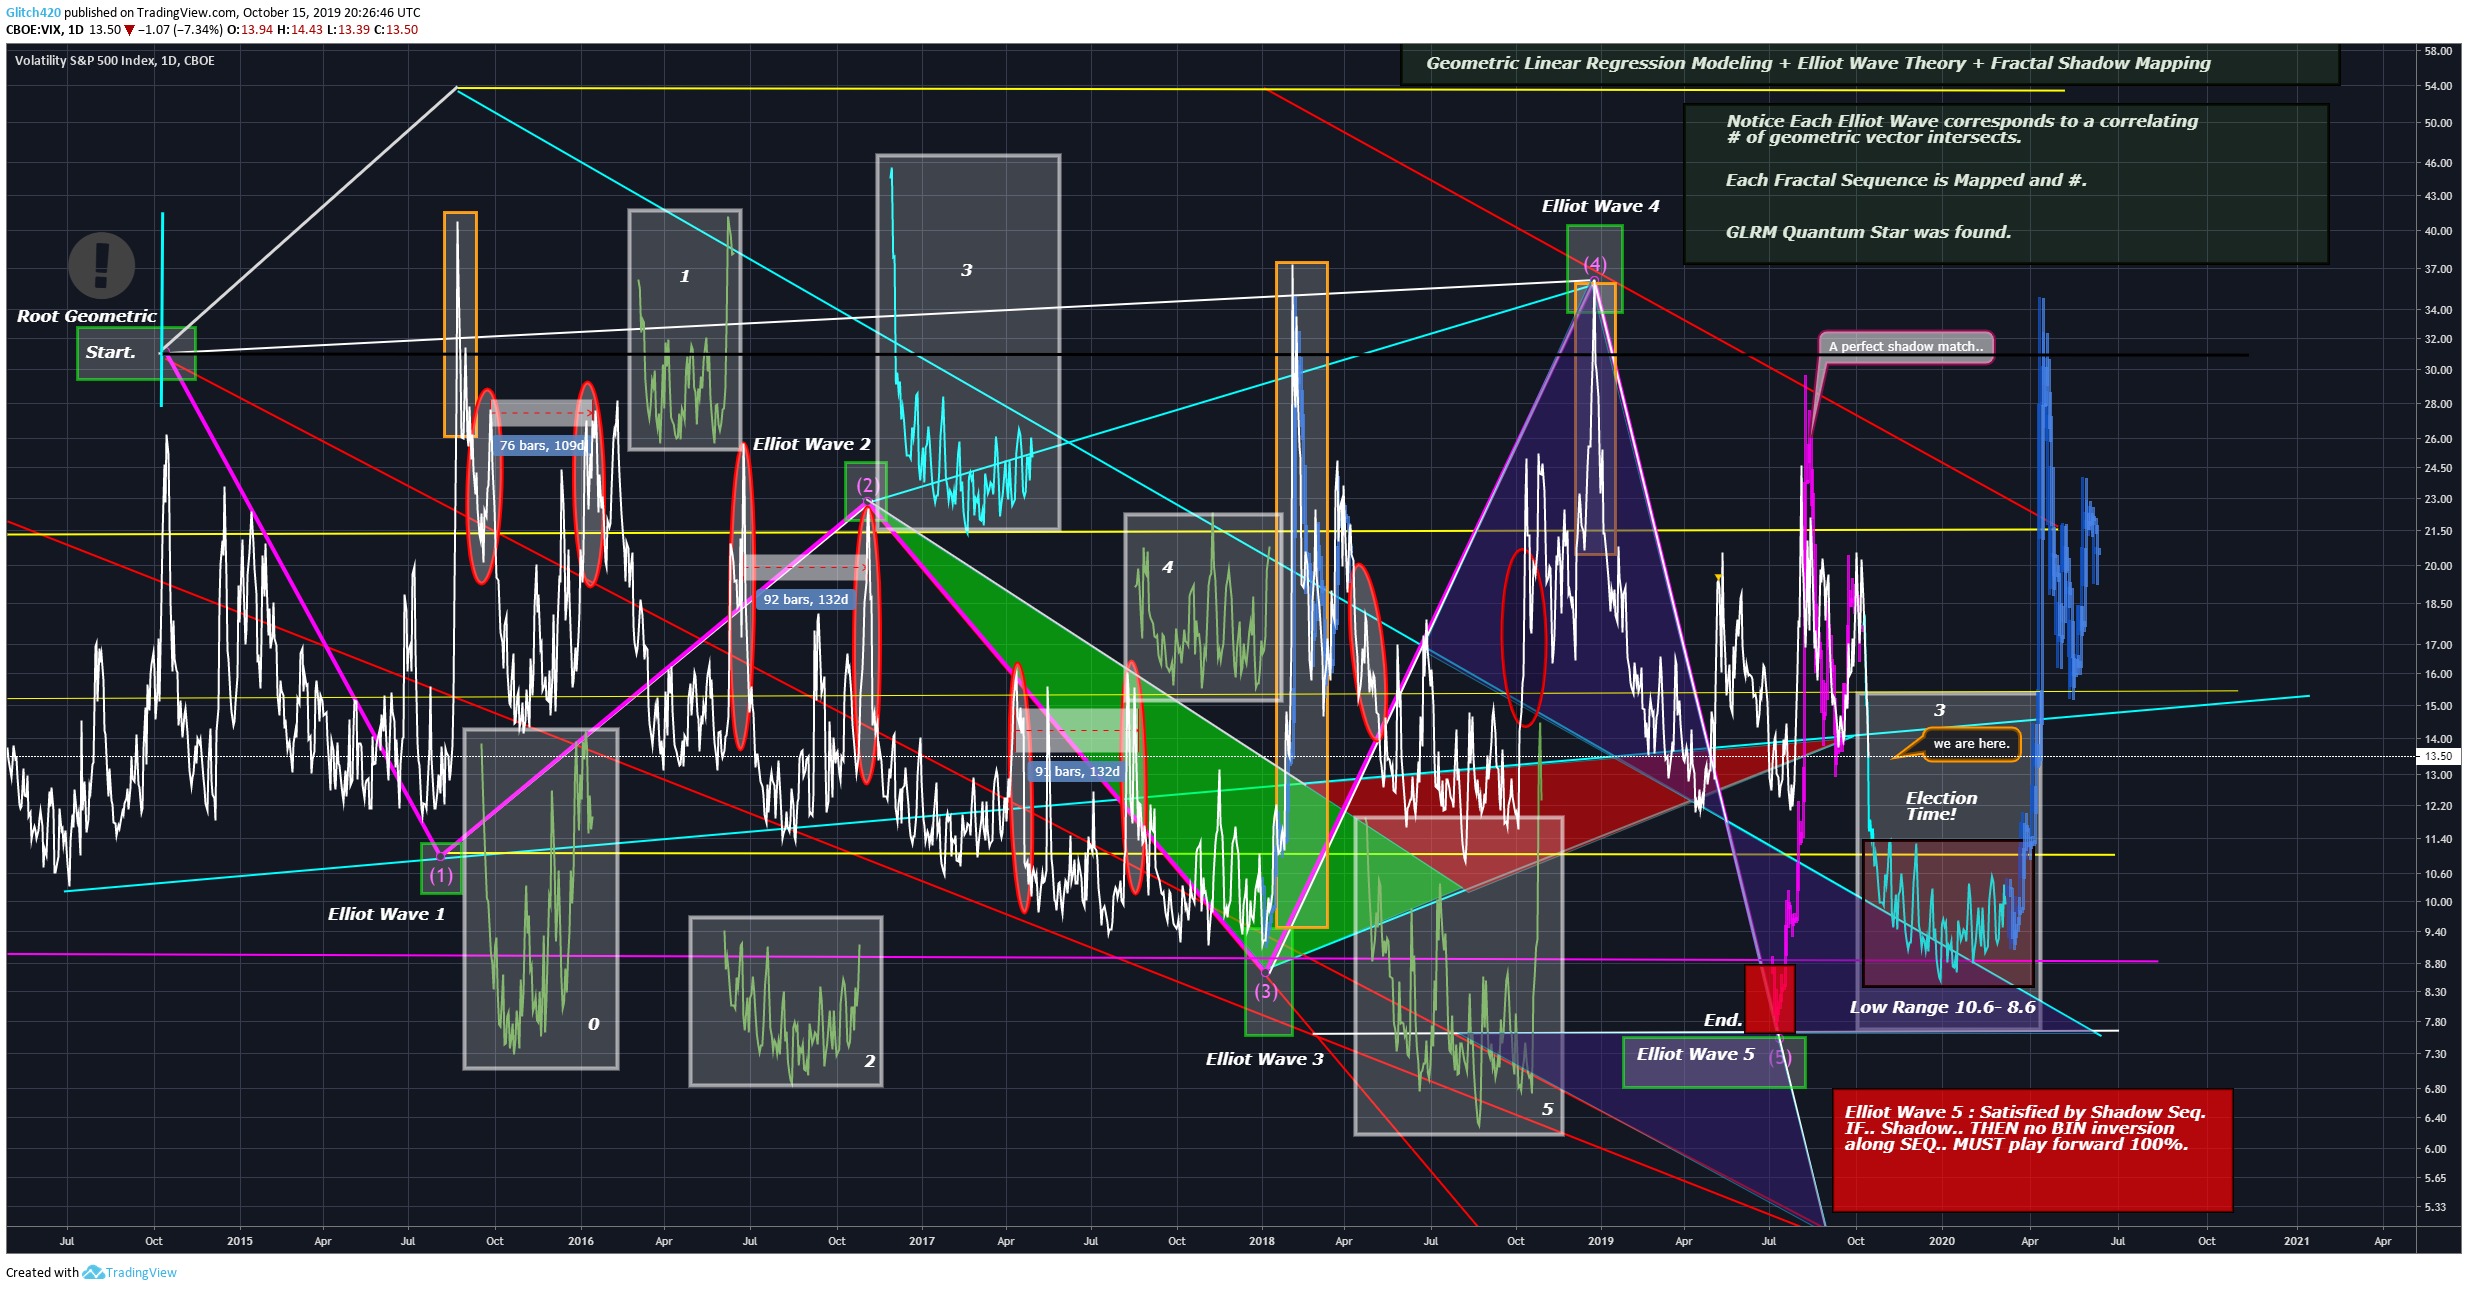Viewport: 2468px width, 1290px height.
Task: Select the 'Start.' green label box
Action: [136, 353]
